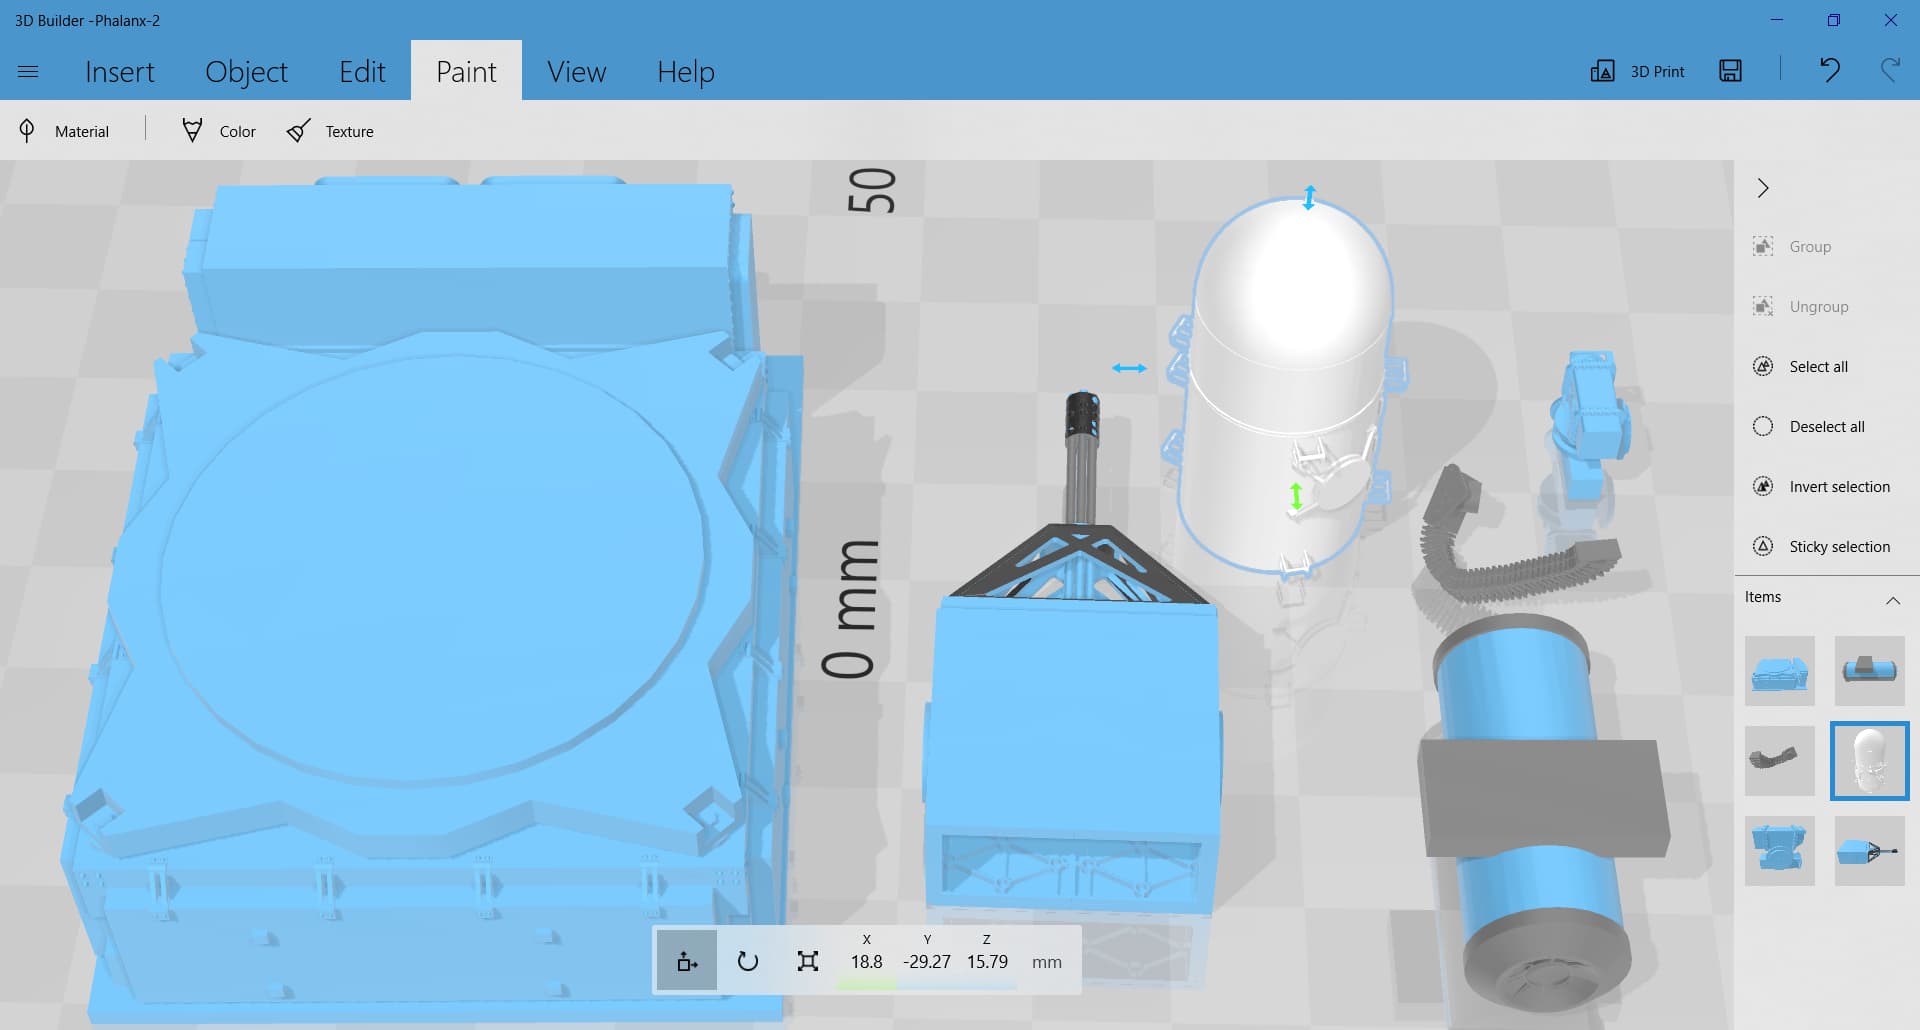The image size is (1920, 1030).
Task: Undo the last action
Action: (1829, 70)
